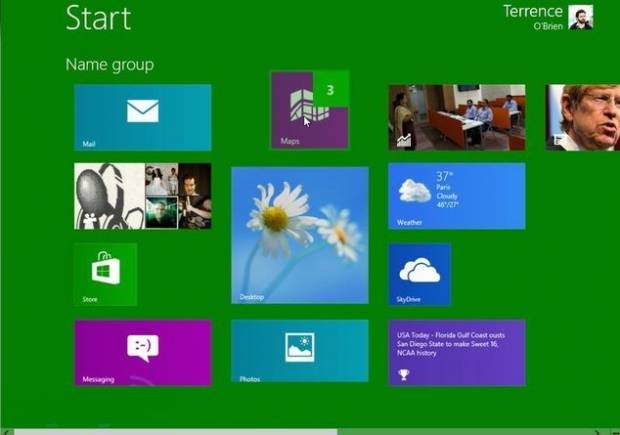Image resolution: width=620 pixels, height=435 pixels.
Task: Open the Finance tile with meeting photo
Action: point(457,117)
